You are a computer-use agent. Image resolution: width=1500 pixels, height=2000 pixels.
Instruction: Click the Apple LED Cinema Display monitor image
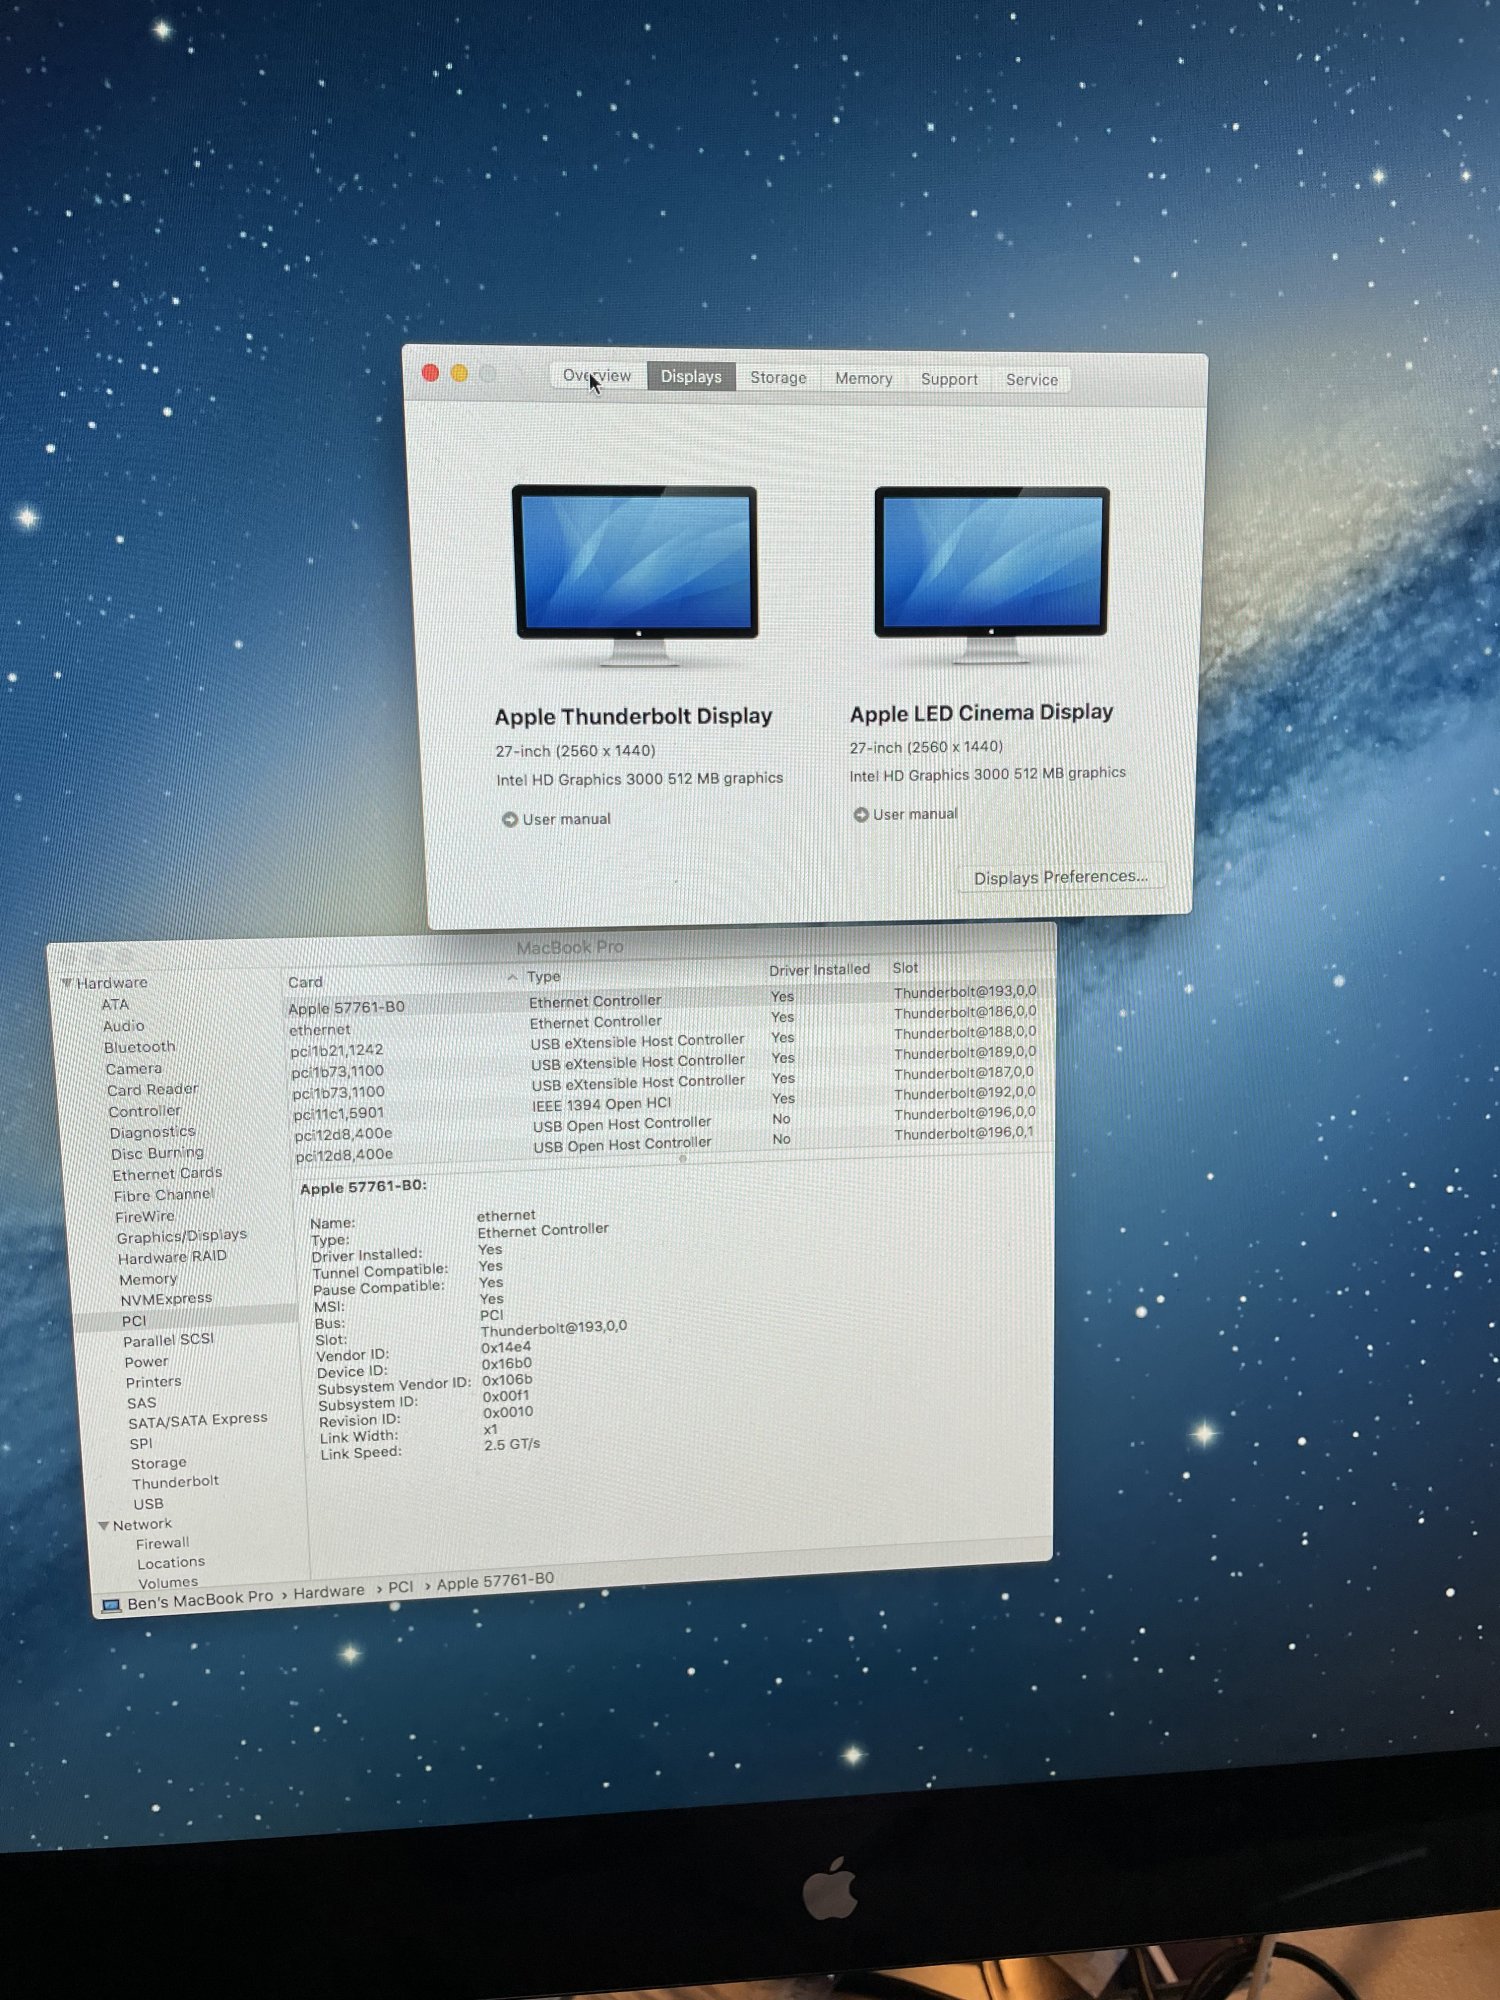[x=992, y=574]
